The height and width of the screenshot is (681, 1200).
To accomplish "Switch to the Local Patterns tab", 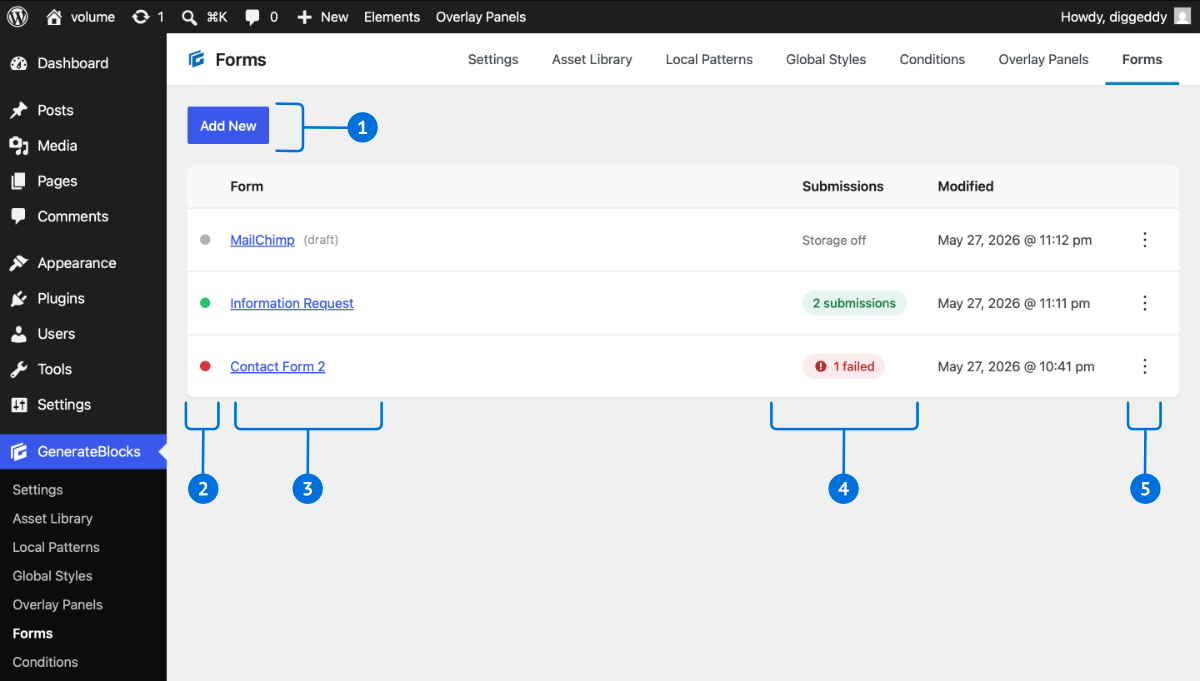I will 709,59.
